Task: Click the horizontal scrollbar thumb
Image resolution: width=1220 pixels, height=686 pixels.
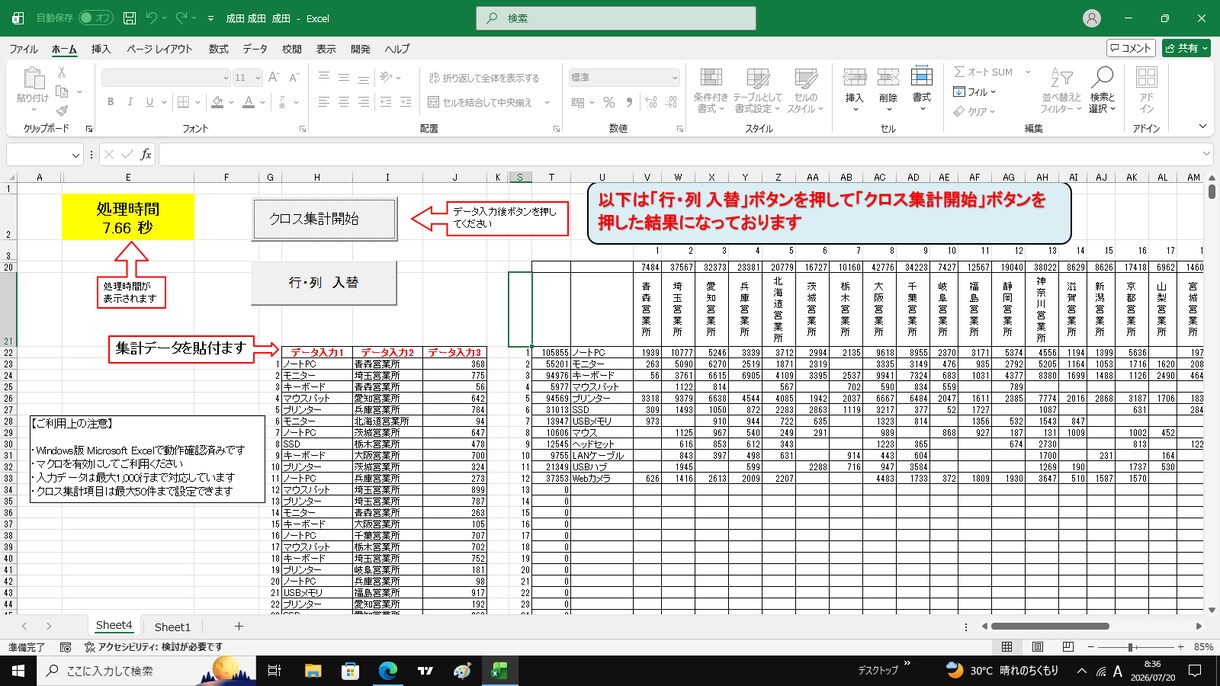Action: tap(1049, 626)
